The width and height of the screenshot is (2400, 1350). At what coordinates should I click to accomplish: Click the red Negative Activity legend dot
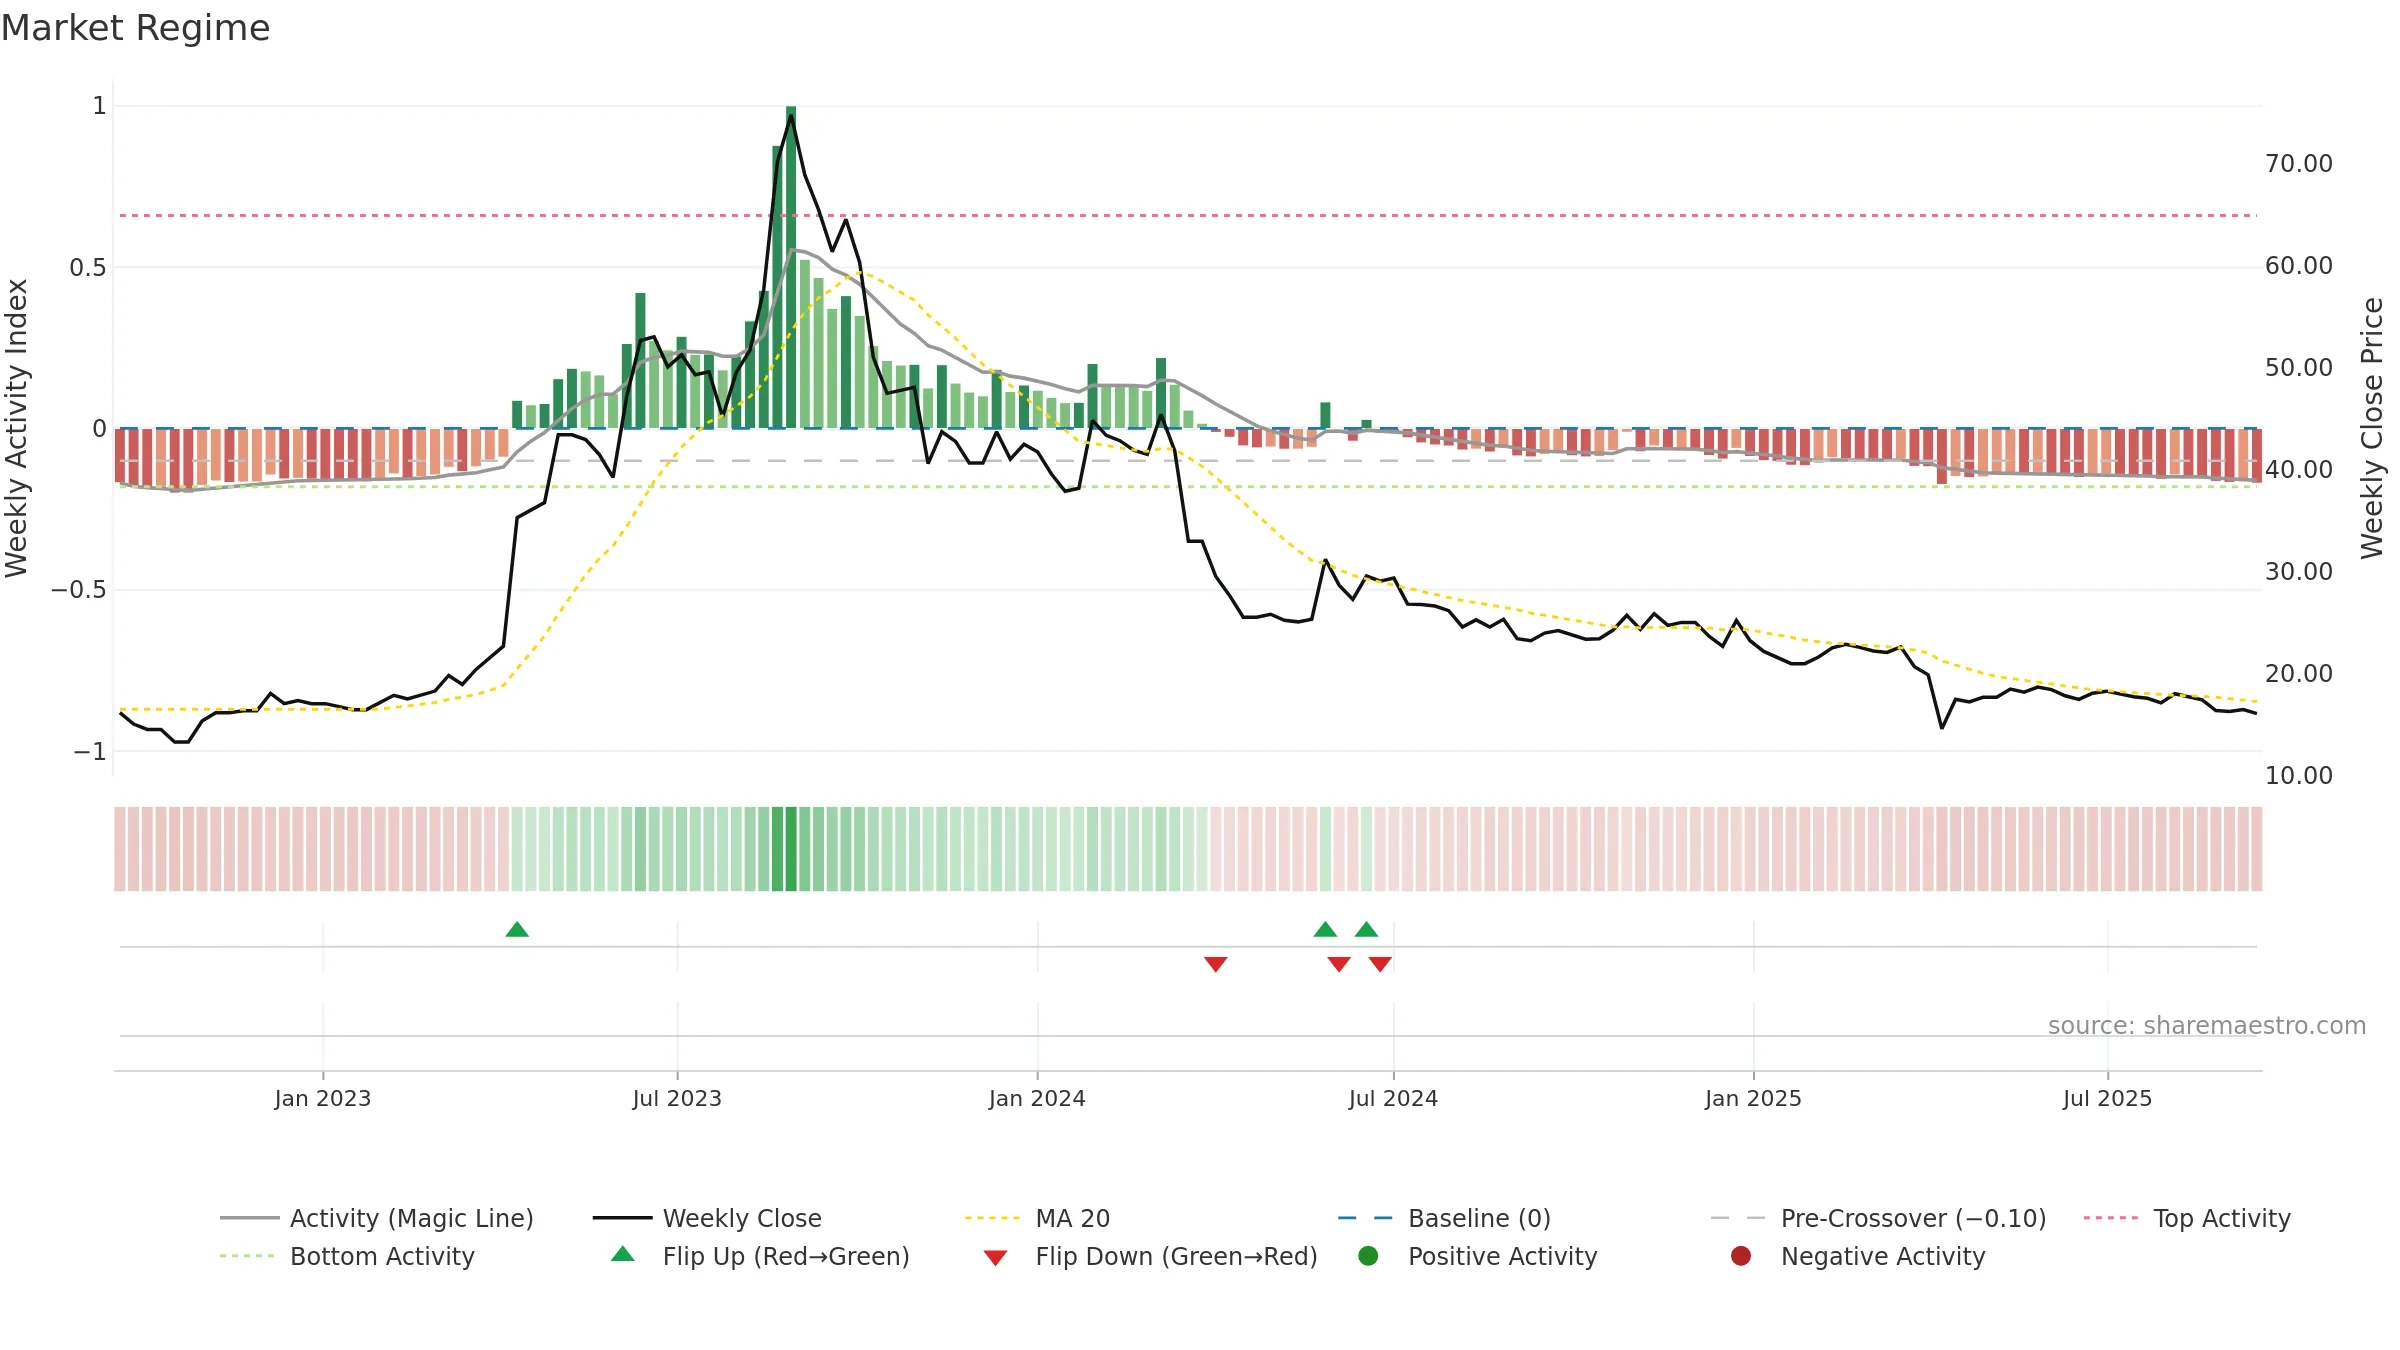click(x=1741, y=1256)
